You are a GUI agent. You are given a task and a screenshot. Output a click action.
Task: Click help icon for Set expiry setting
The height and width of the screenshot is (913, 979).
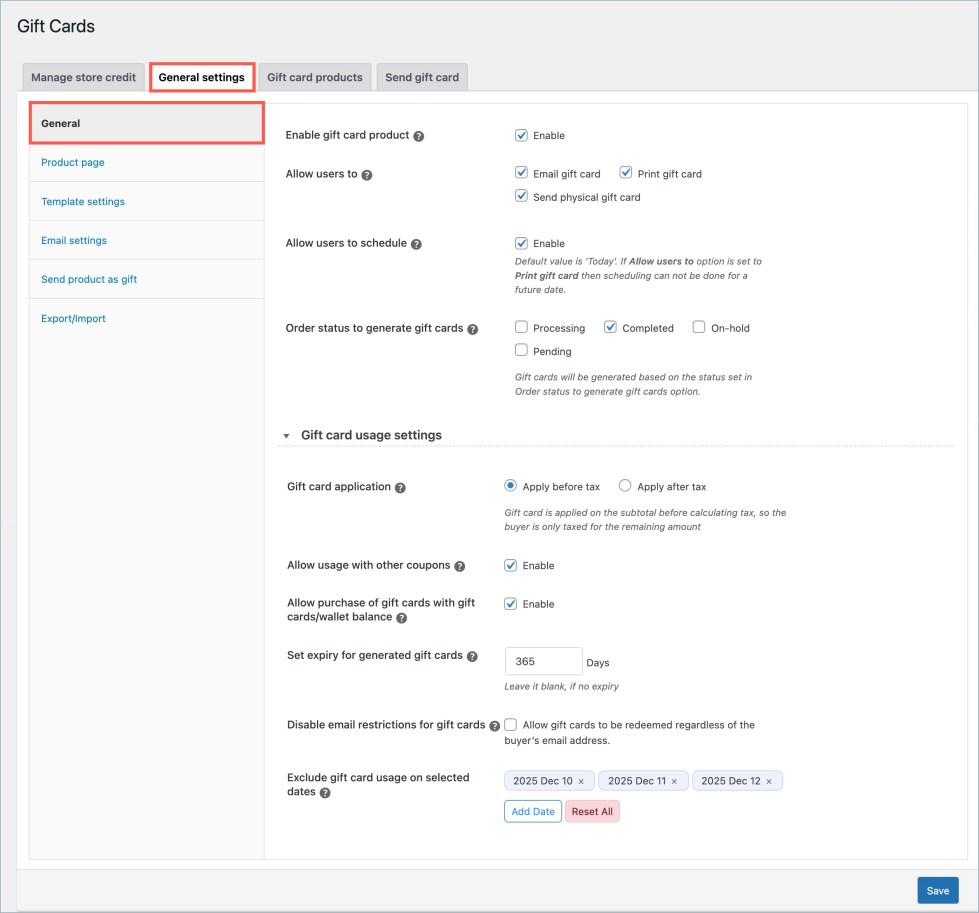[472, 657]
